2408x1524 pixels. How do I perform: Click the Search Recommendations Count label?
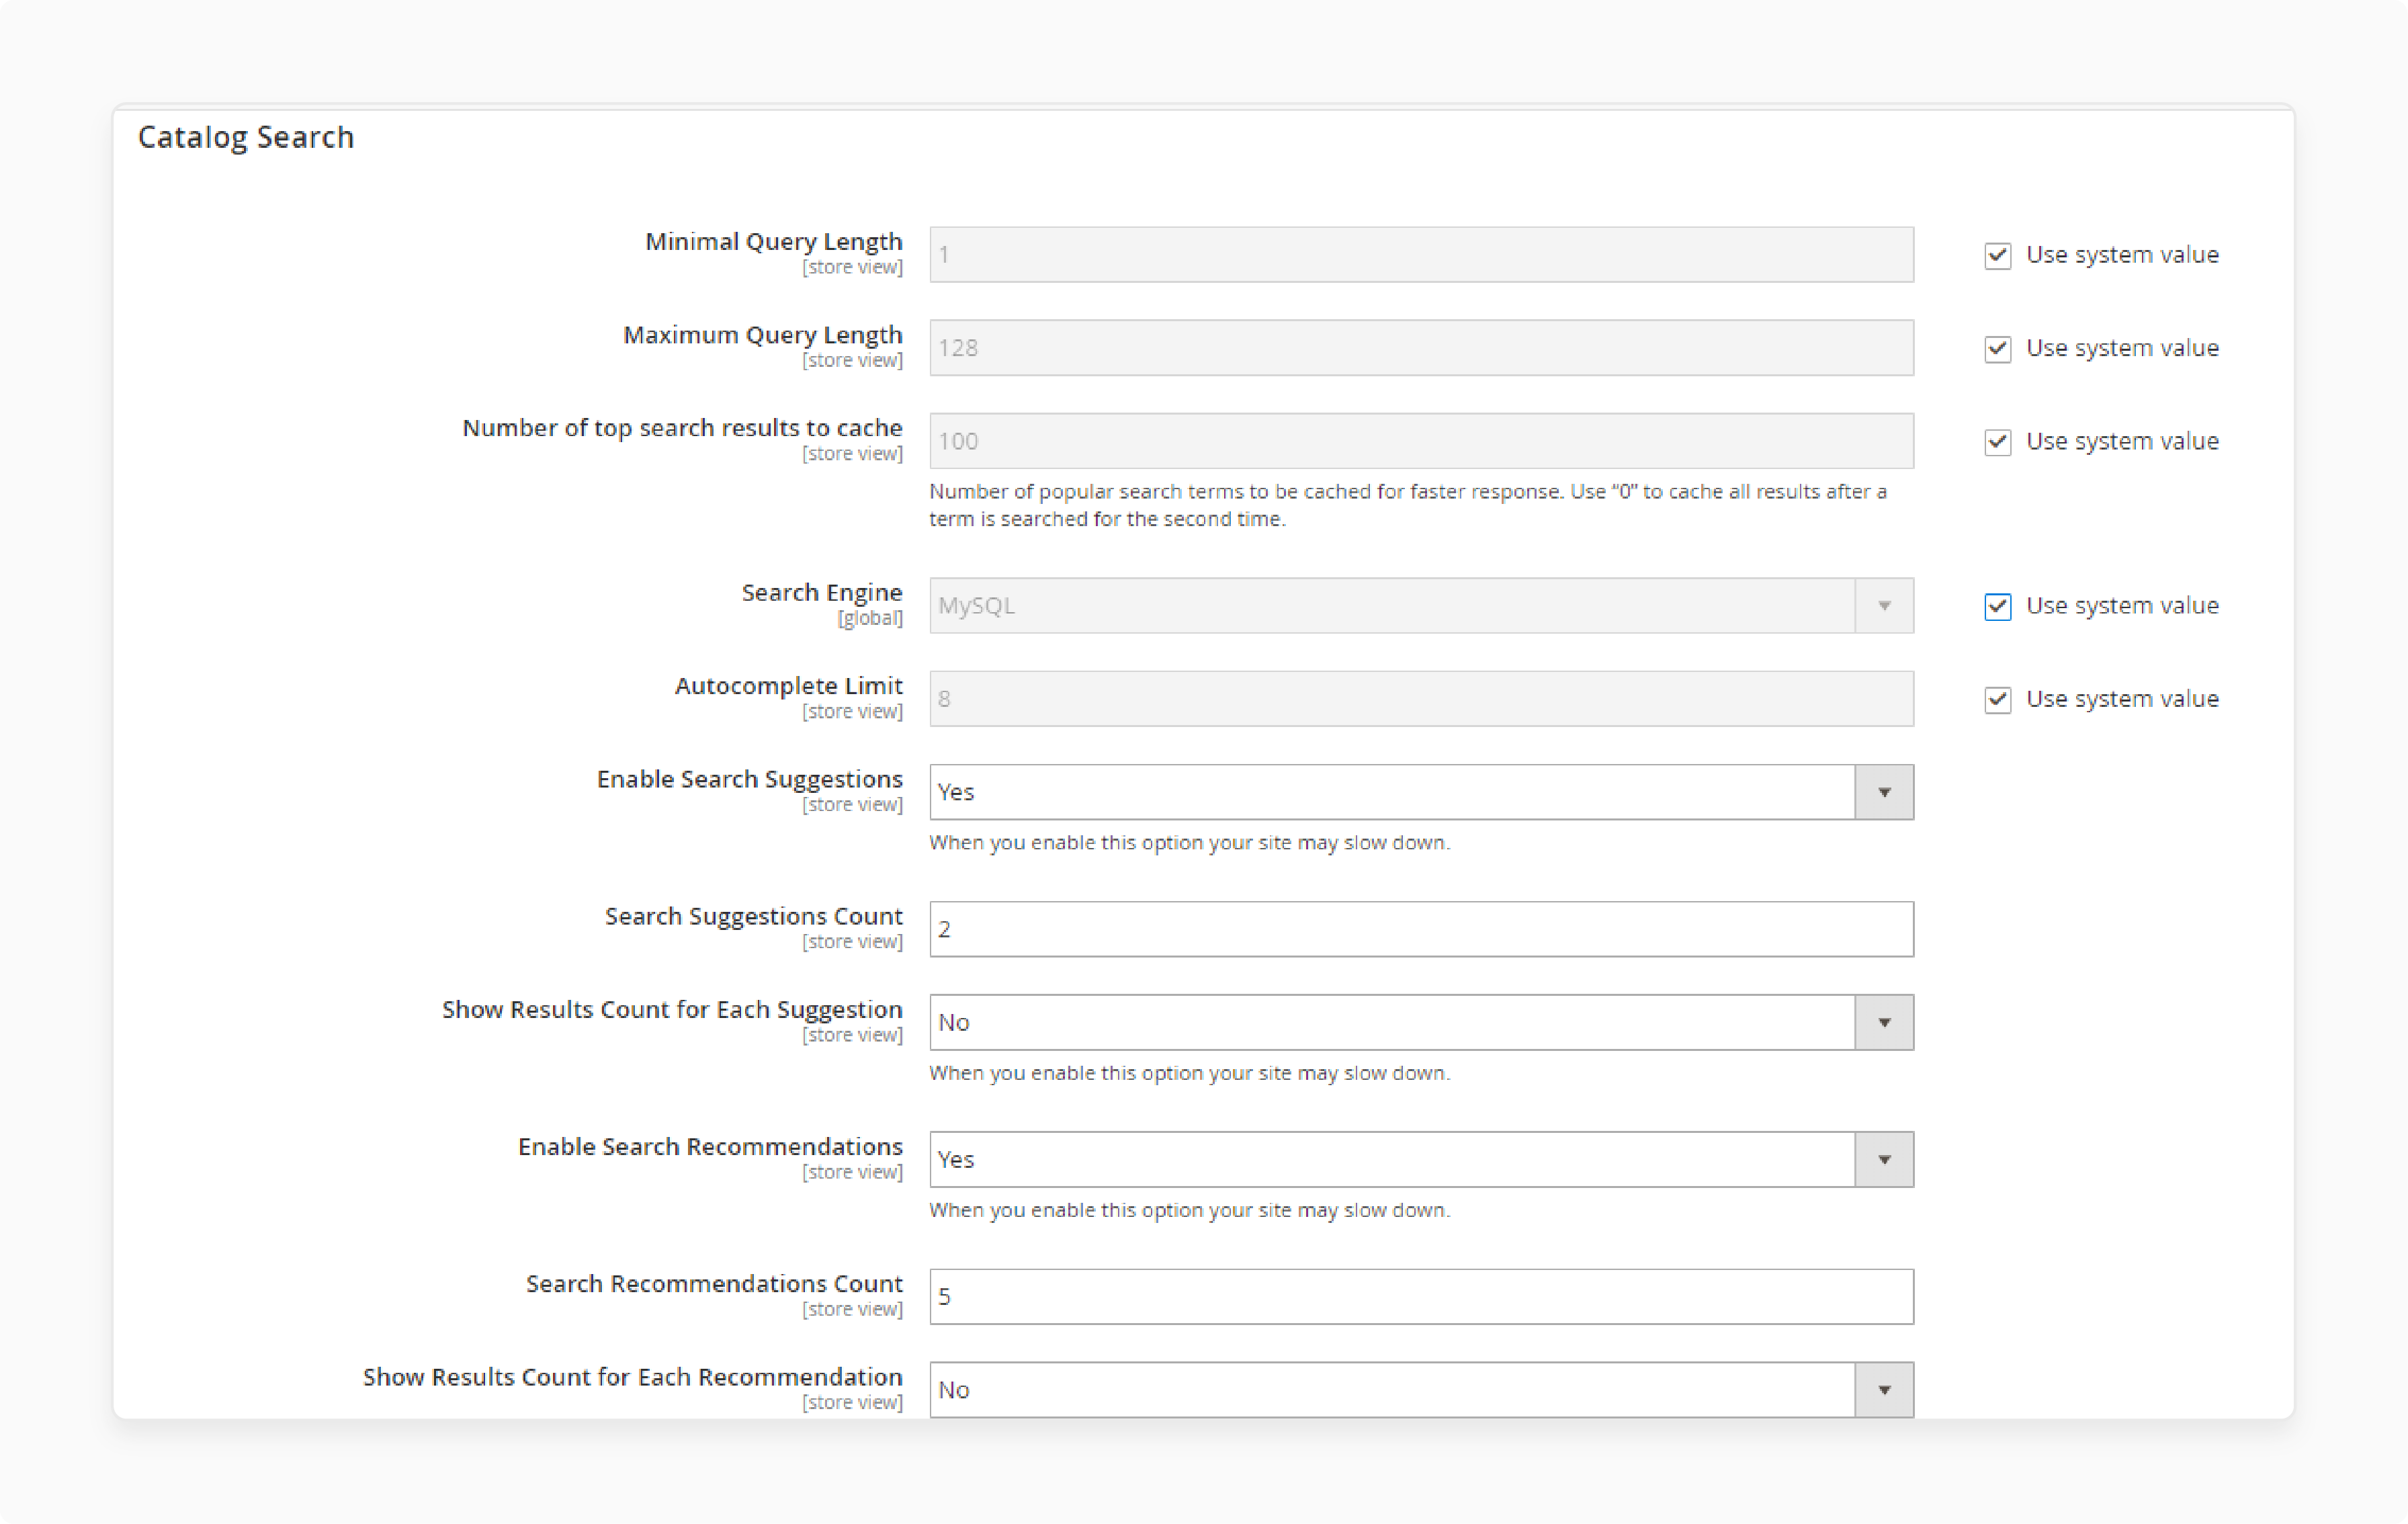(714, 1283)
